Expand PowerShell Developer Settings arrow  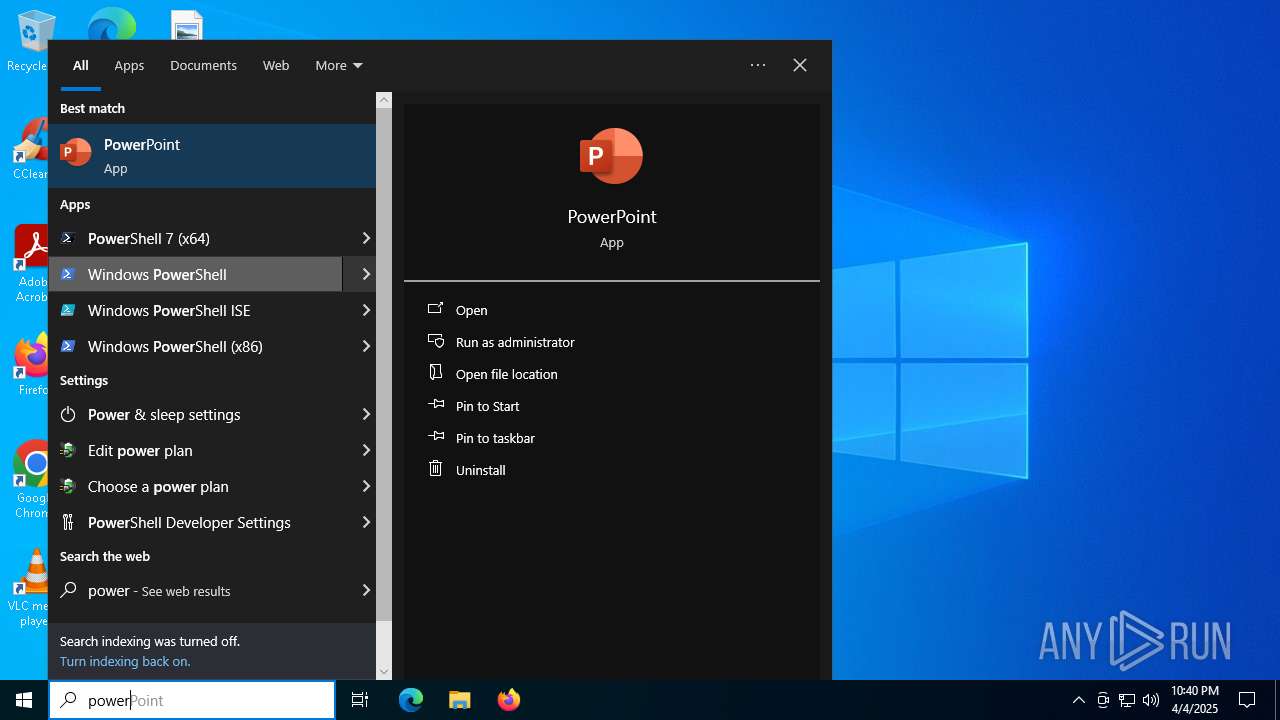366,522
